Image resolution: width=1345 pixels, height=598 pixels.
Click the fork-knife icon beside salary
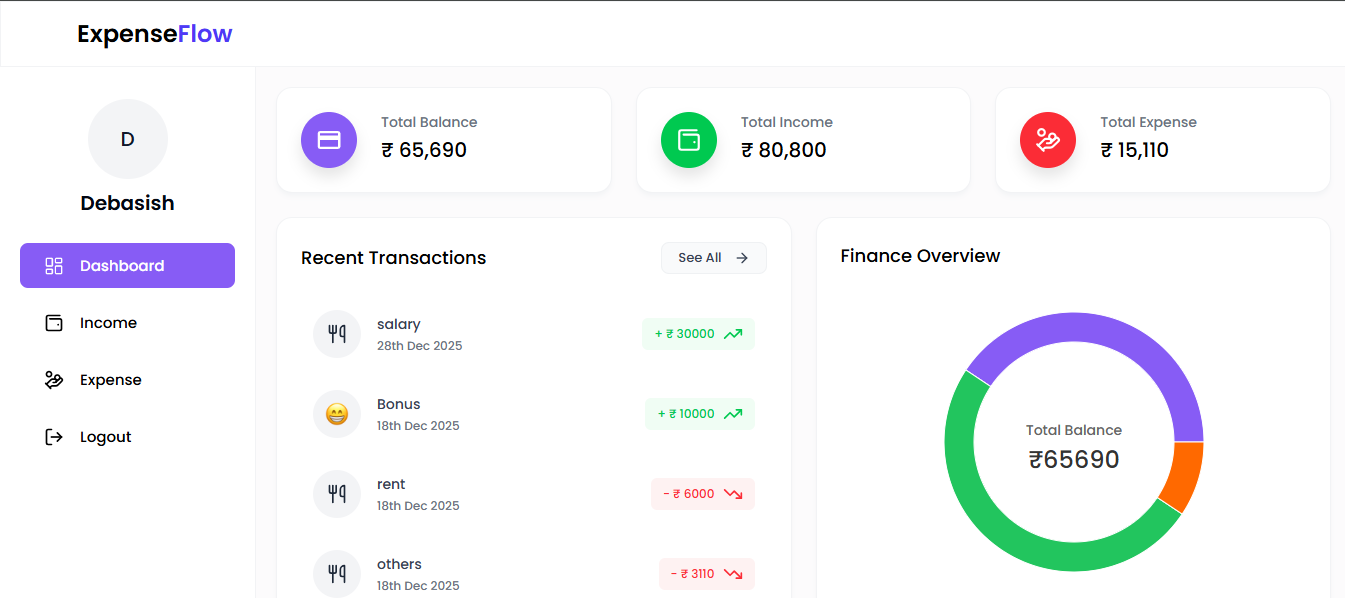(337, 334)
